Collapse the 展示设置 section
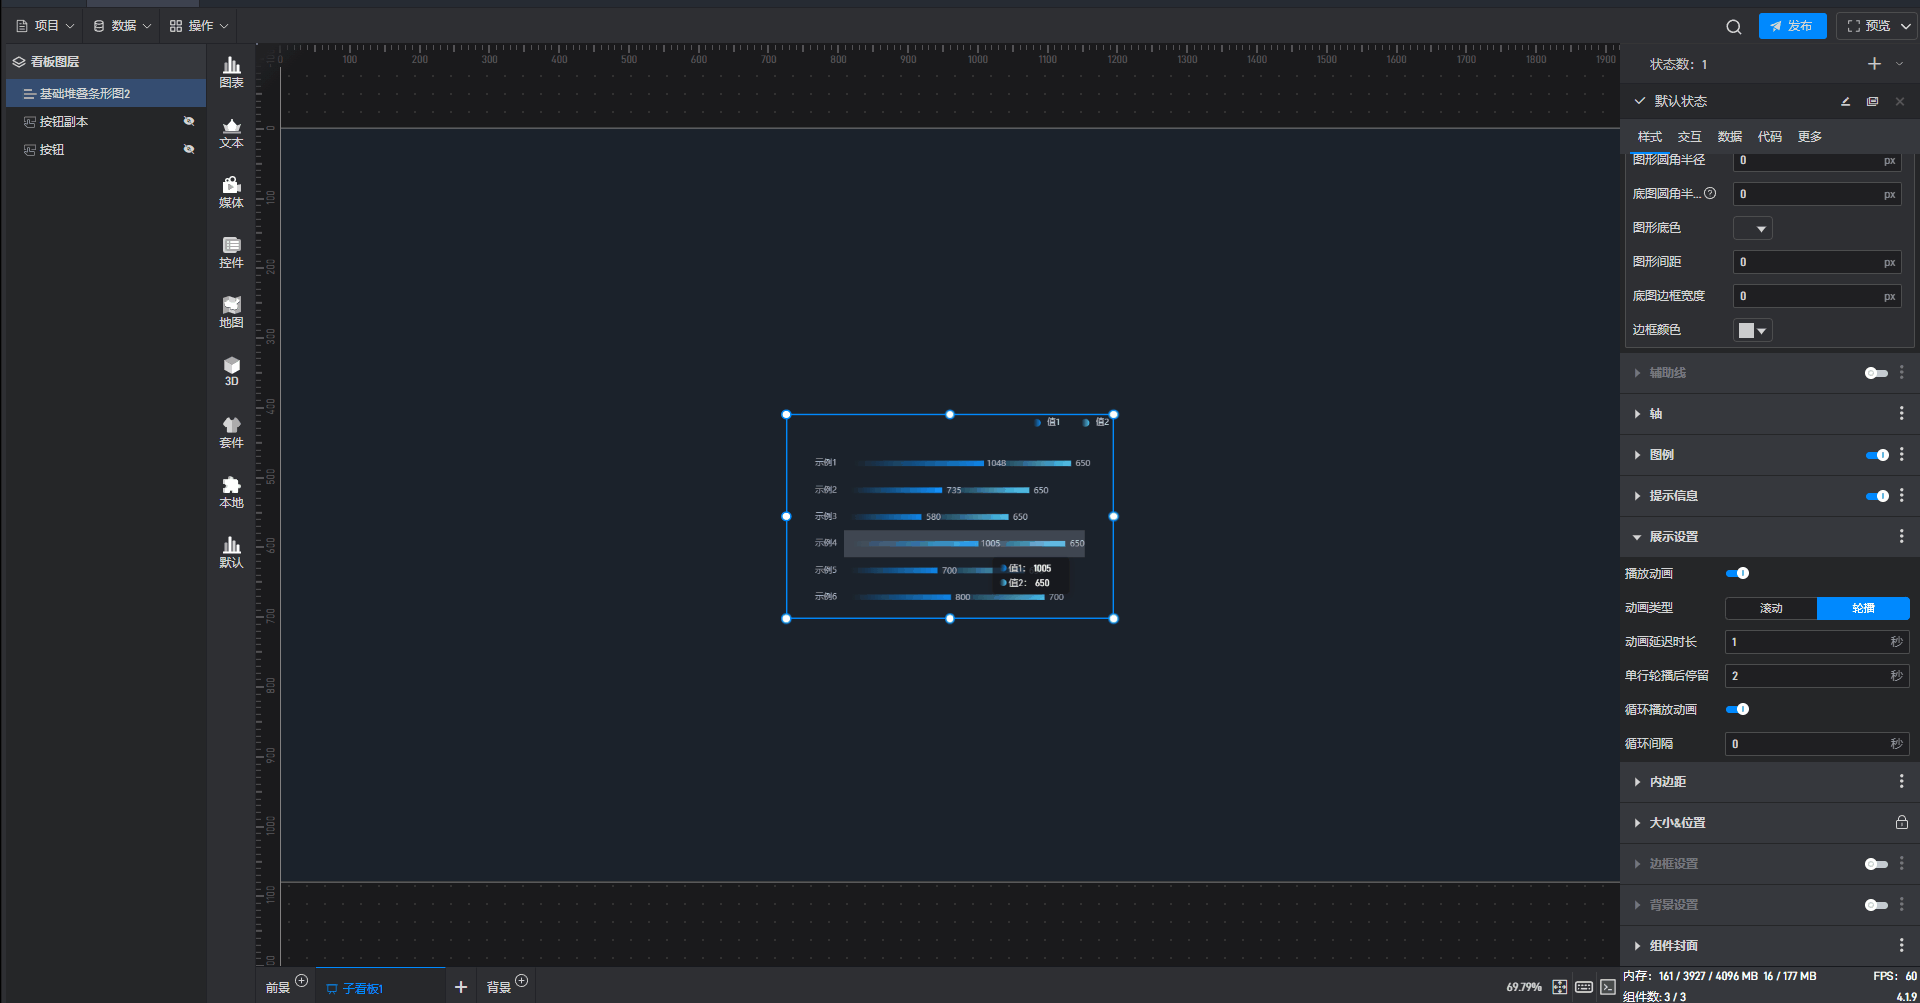The width and height of the screenshot is (1920, 1003). tap(1637, 537)
